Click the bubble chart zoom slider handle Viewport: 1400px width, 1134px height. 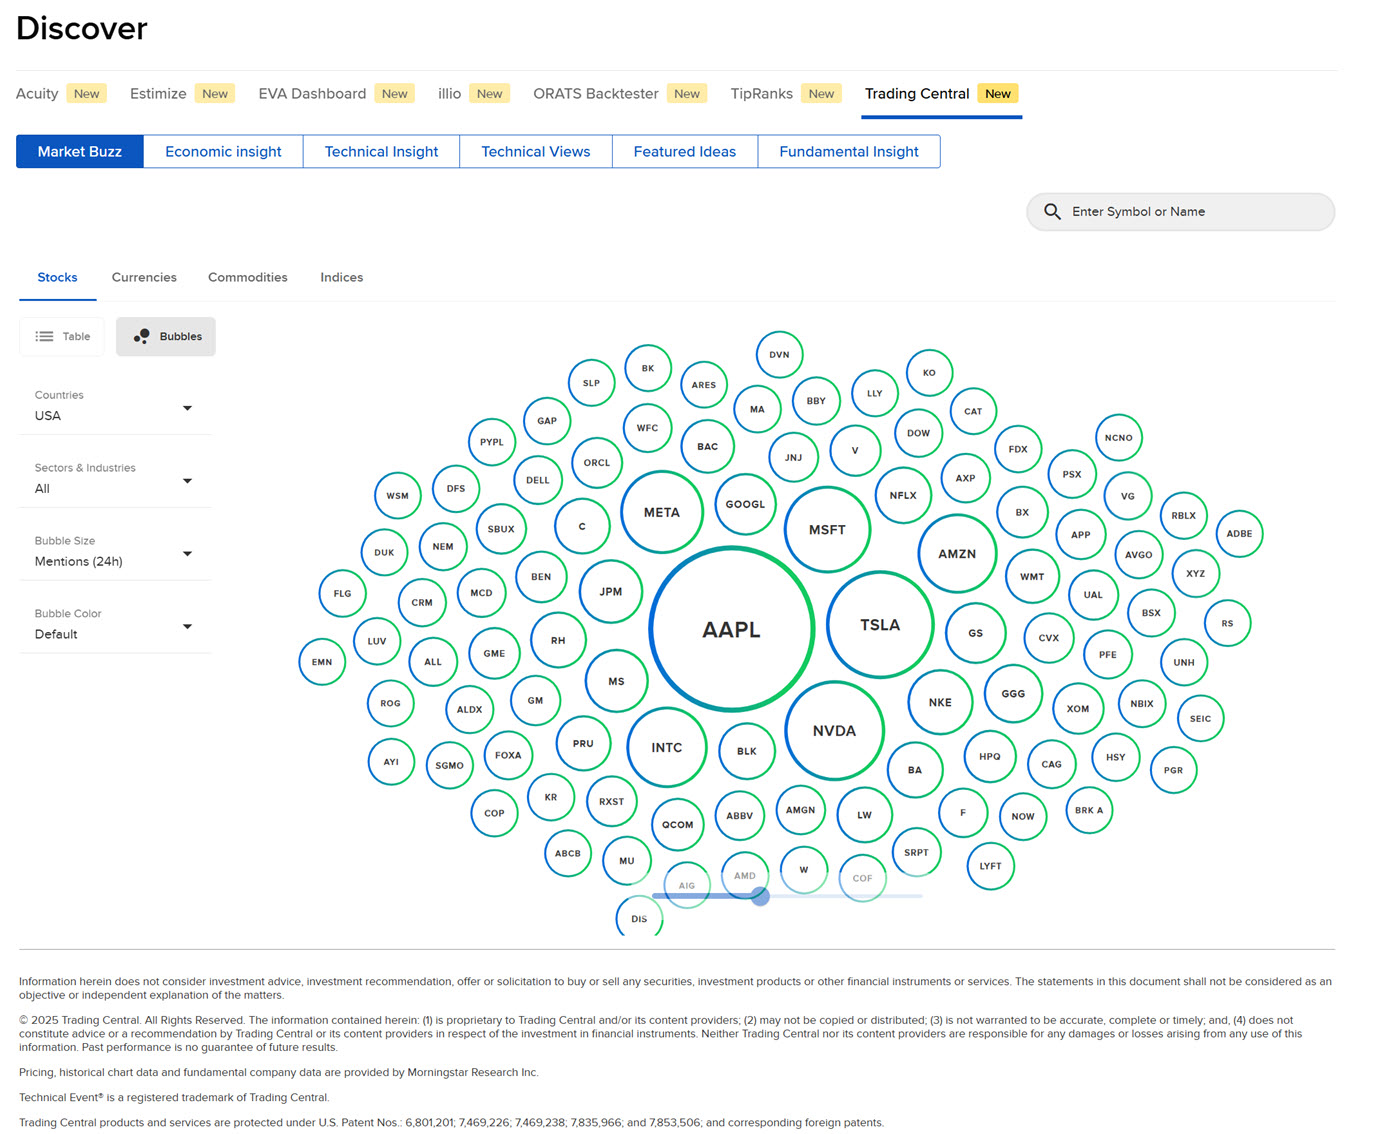(761, 896)
